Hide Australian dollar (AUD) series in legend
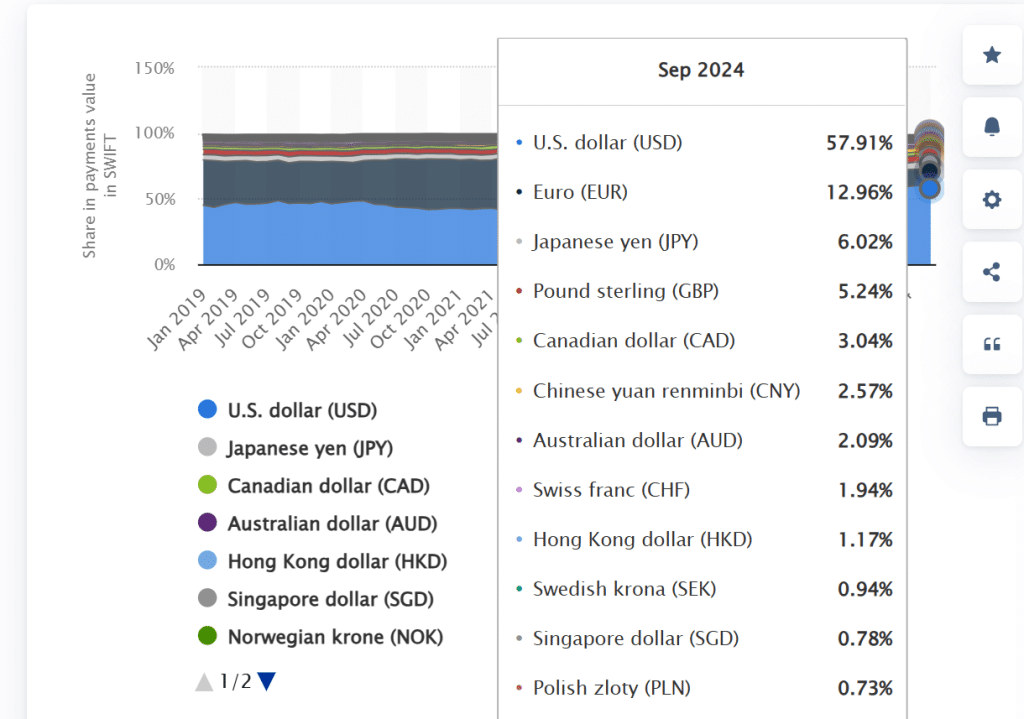Viewport: 1024px width, 719px height. click(x=332, y=524)
